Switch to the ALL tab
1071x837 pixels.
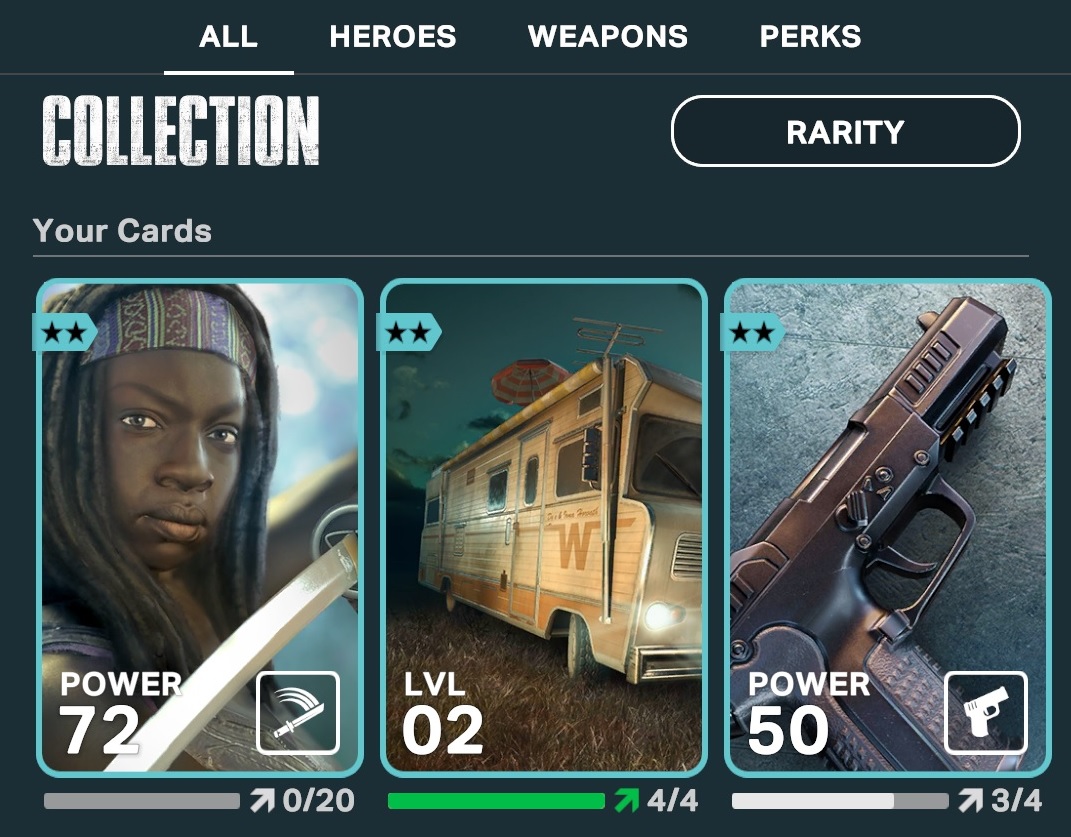click(228, 36)
